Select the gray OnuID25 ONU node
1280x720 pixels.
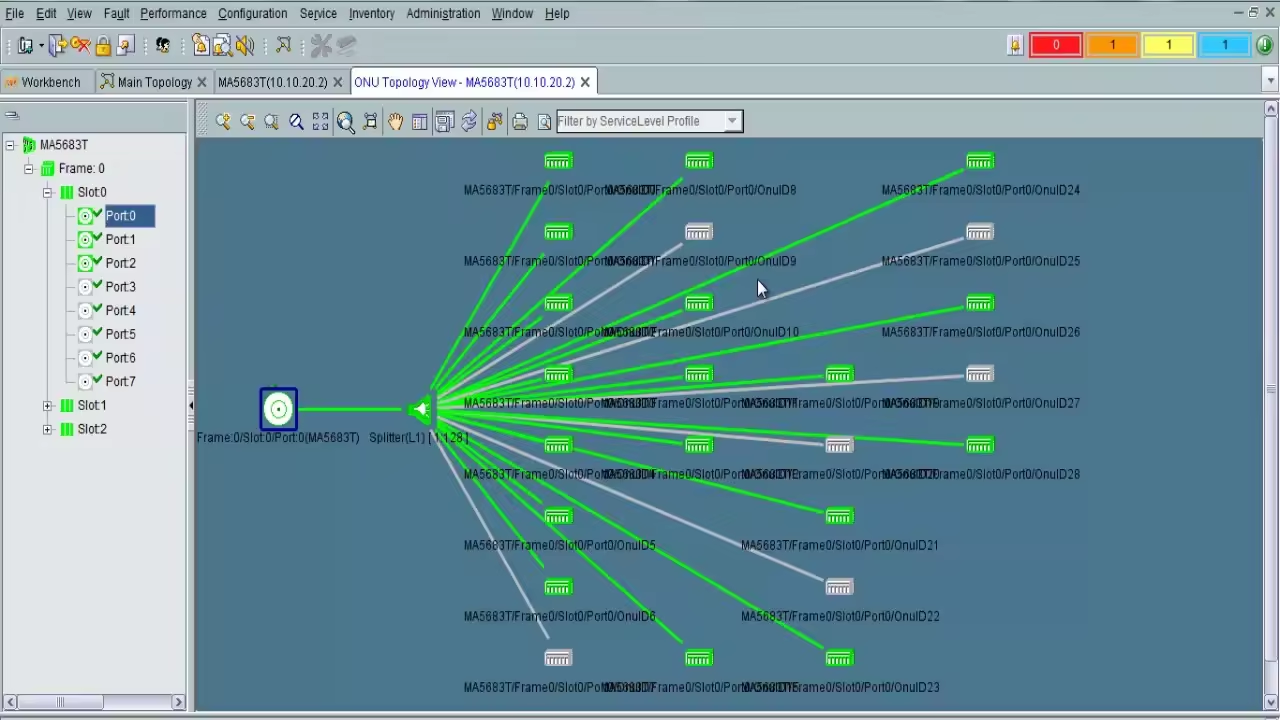980,232
